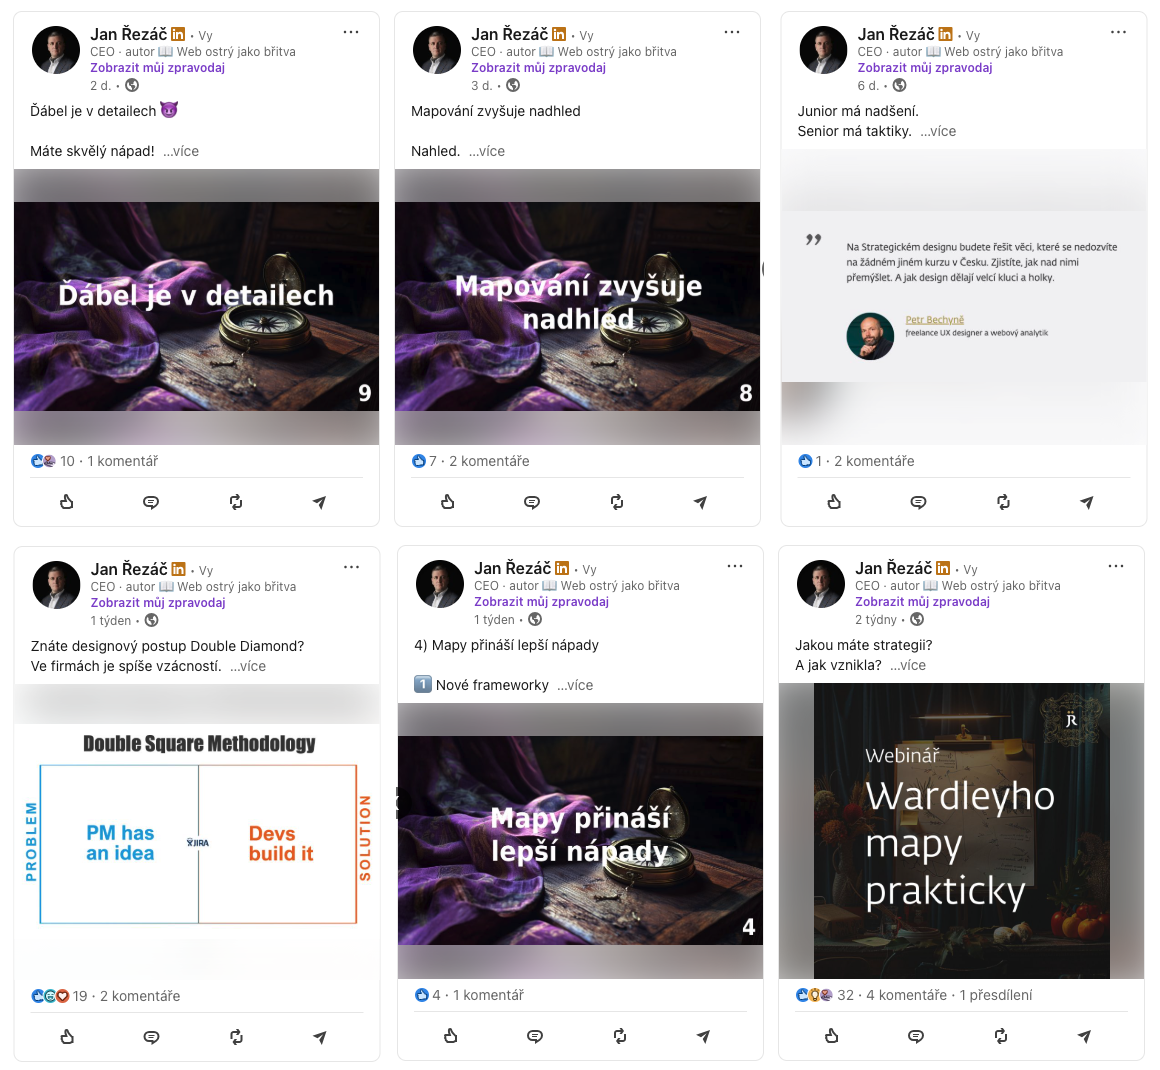The width and height of the screenshot is (1160, 1070).
Task: Repost the Wardleyho mapy webinar post
Action: coord(1000,1036)
